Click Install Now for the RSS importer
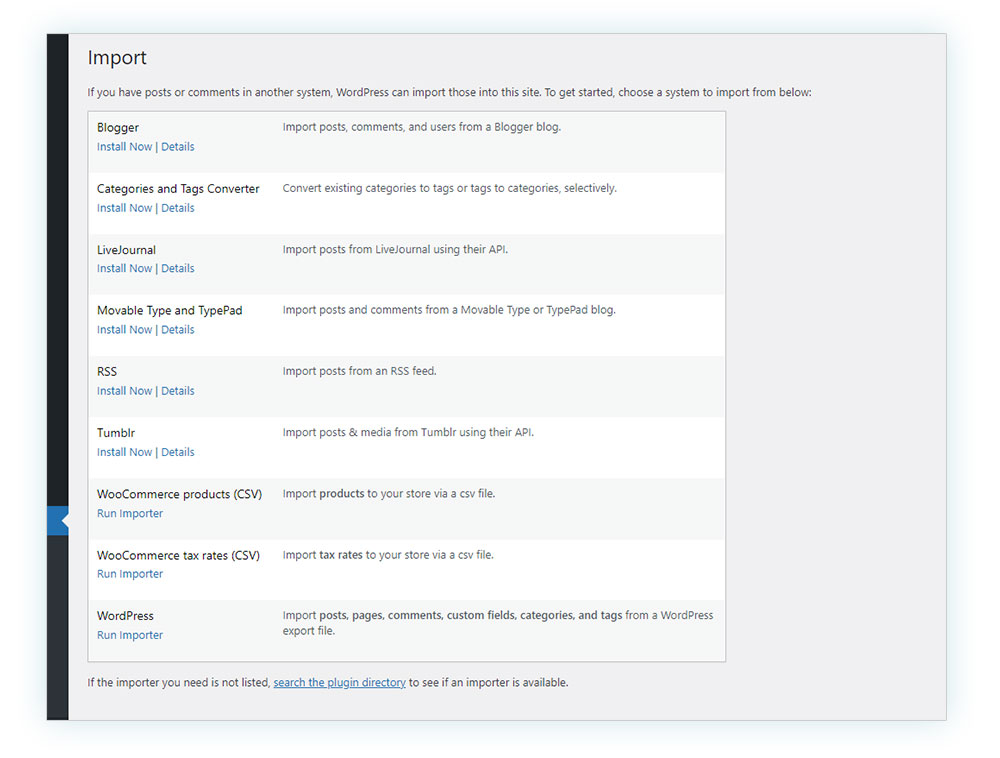Screen dimensions: 1000x758 pyautogui.click(x=124, y=391)
